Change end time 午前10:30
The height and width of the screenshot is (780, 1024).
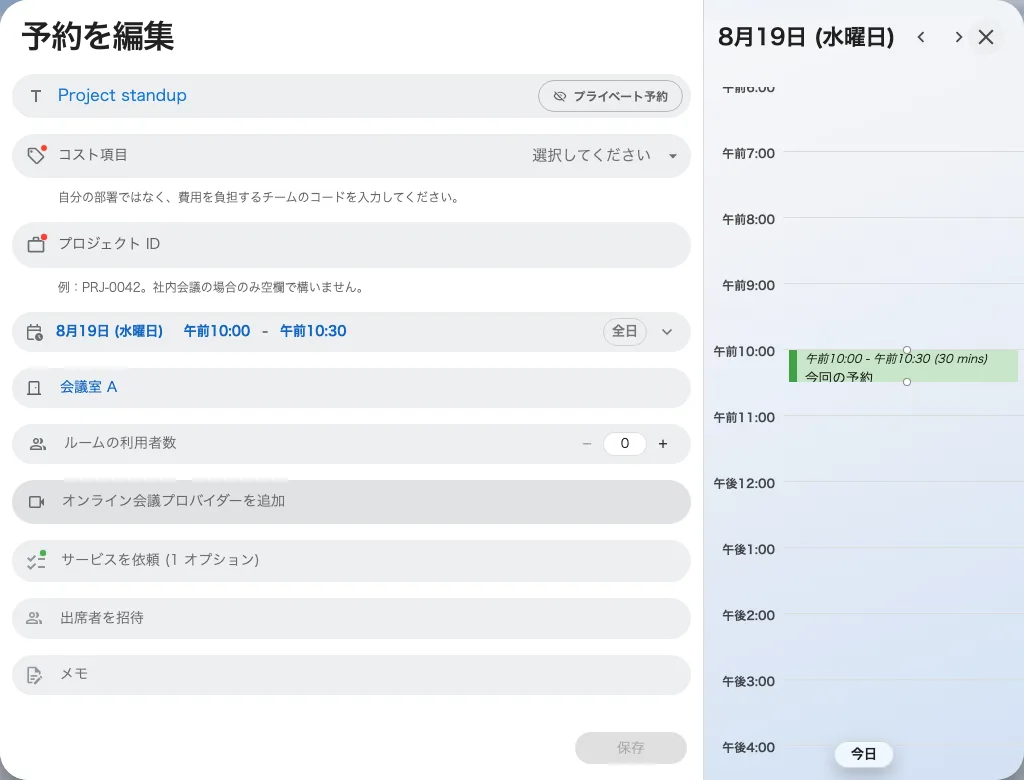tap(313, 331)
